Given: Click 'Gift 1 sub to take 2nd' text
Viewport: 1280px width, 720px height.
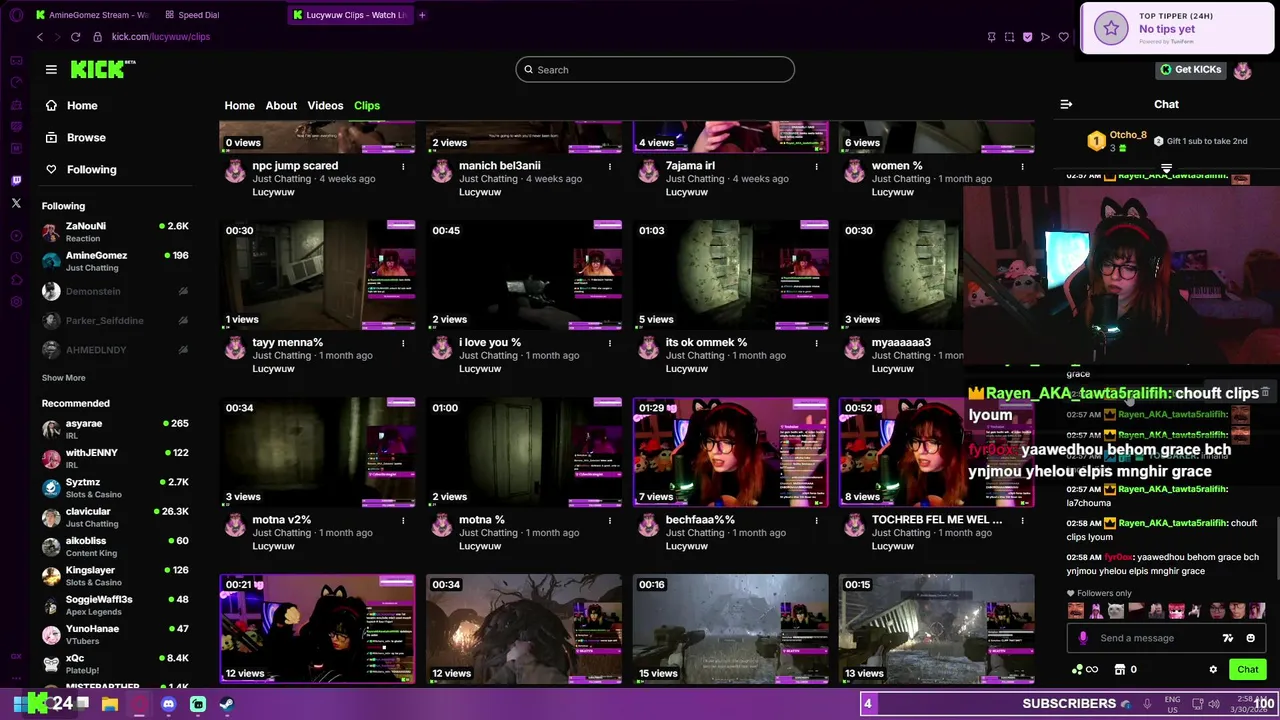Looking at the screenshot, I should pos(1207,141).
